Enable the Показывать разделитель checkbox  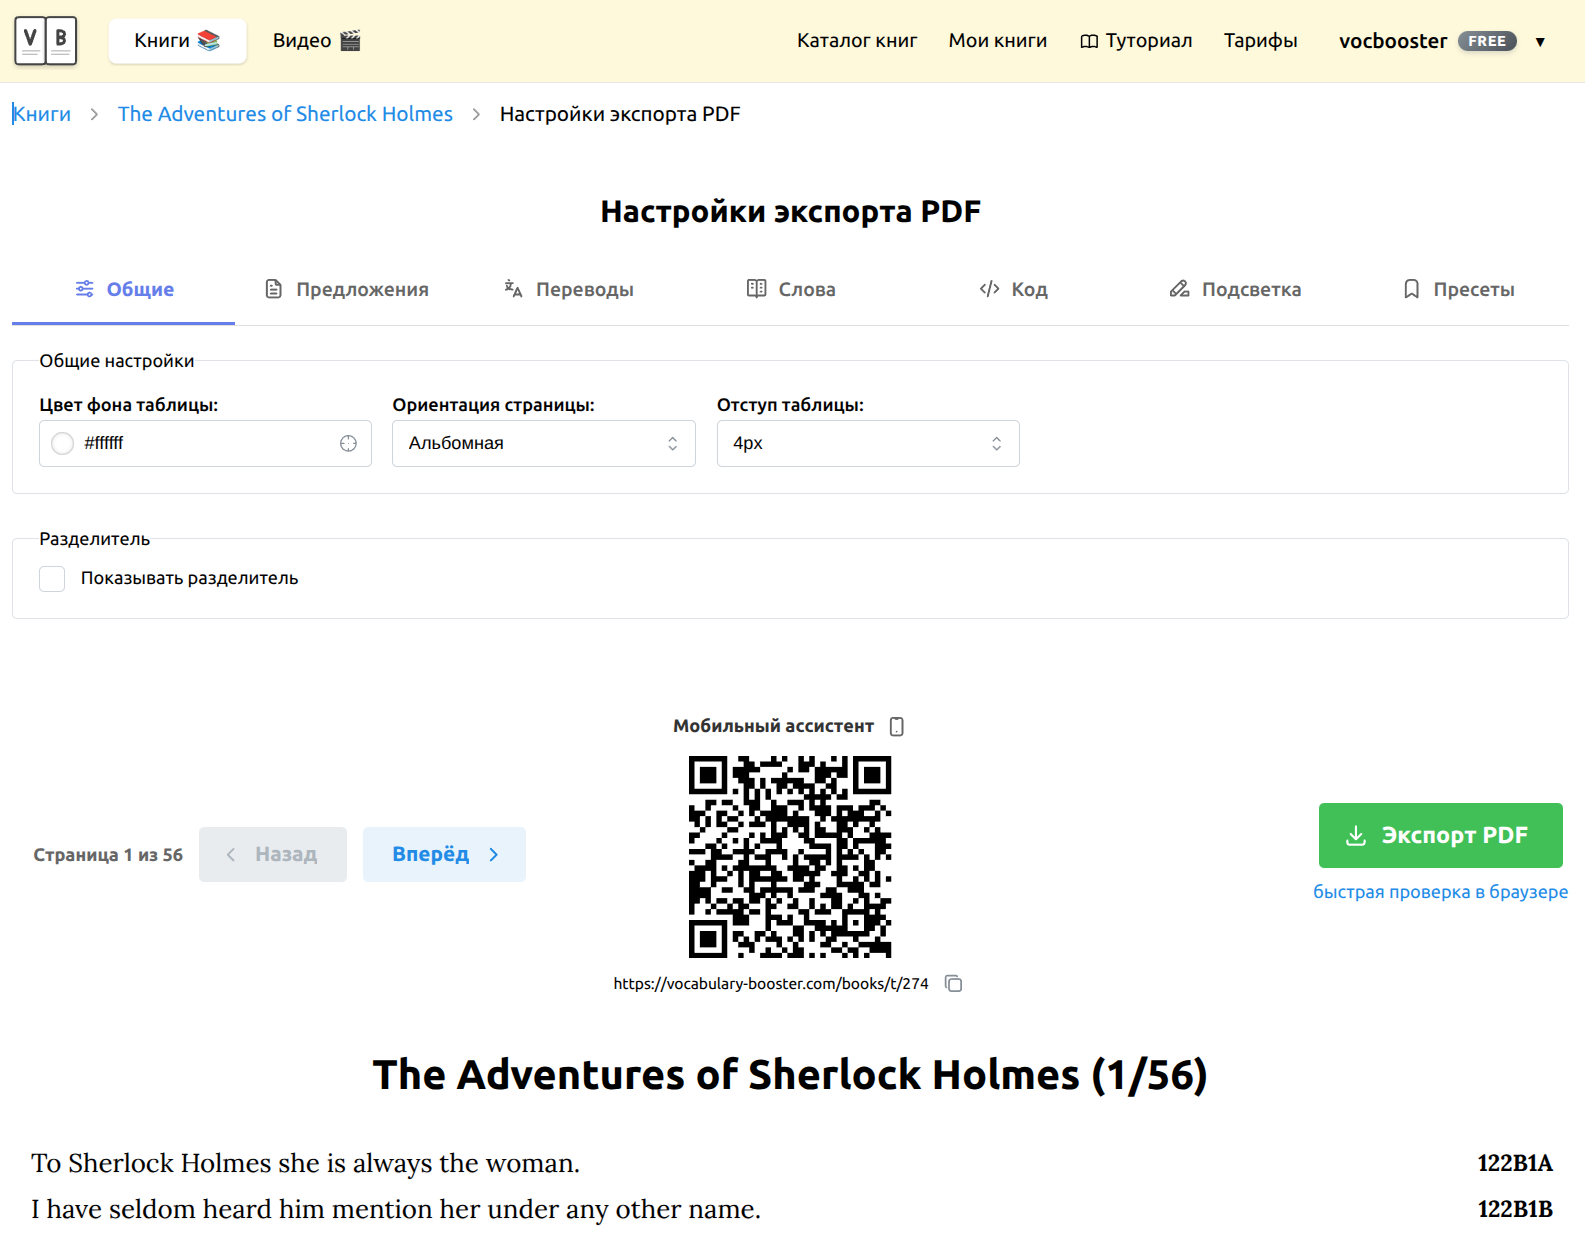pyautogui.click(x=52, y=579)
